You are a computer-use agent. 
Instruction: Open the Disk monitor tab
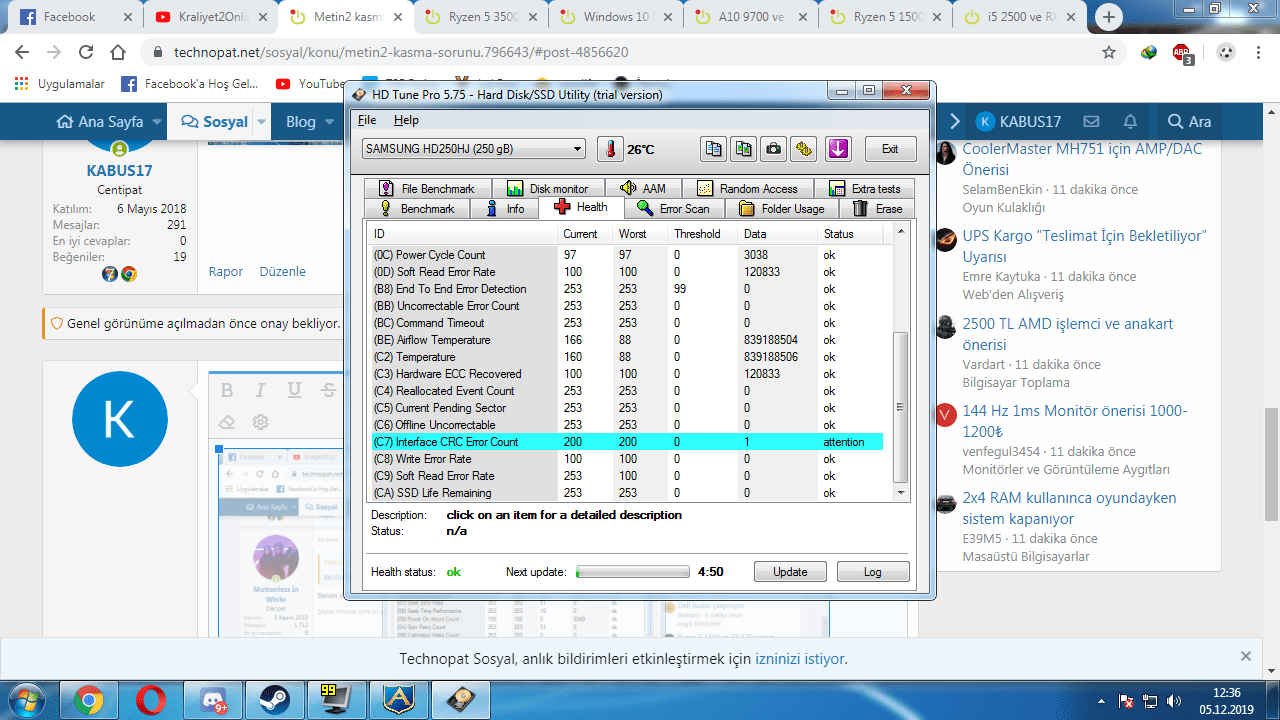[x=548, y=188]
